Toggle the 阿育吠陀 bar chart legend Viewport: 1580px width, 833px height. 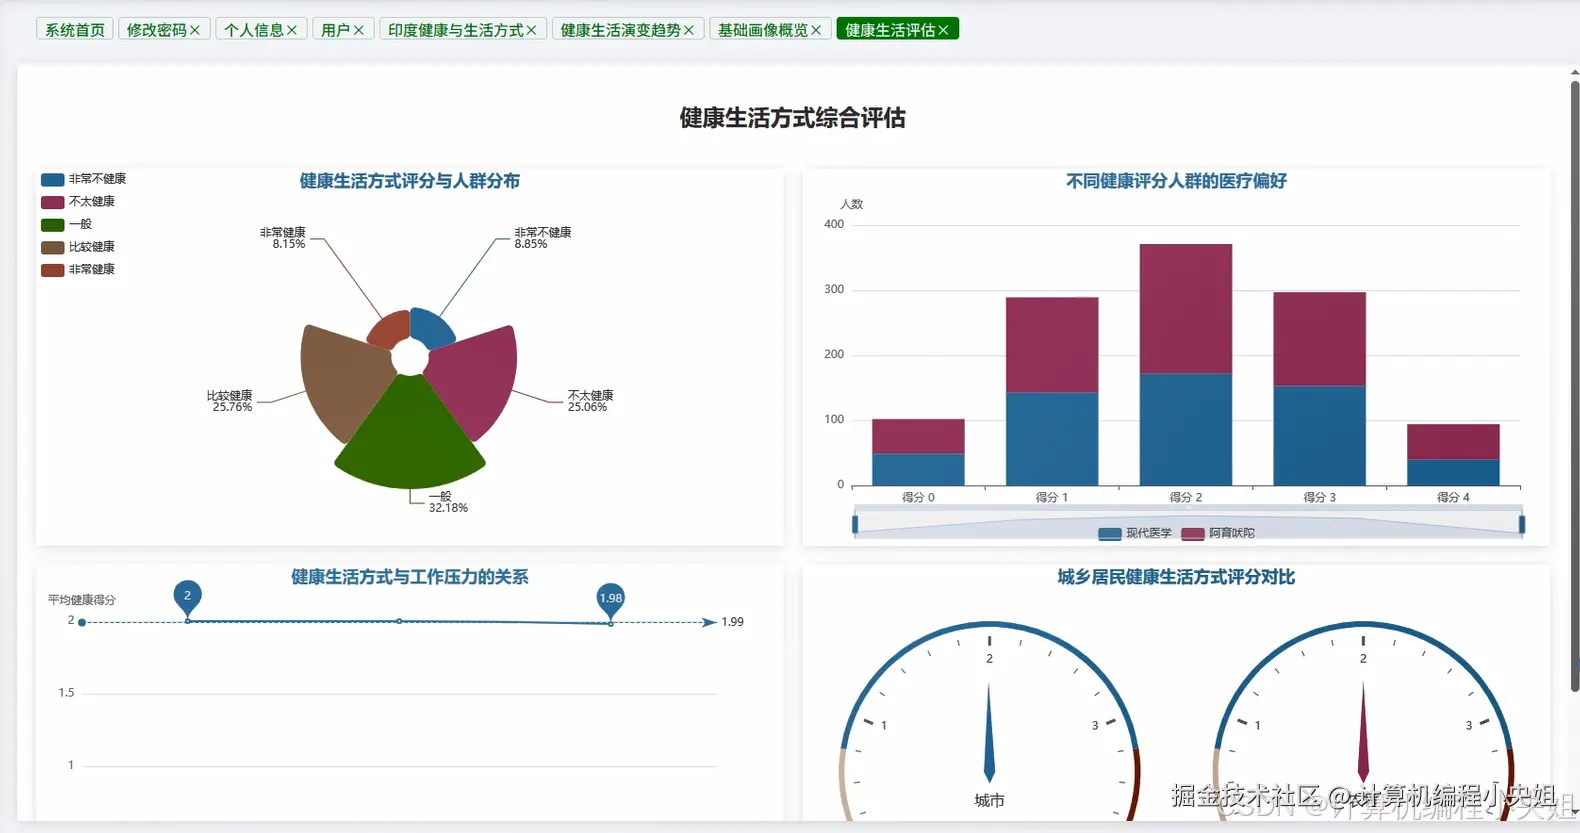pos(1218,533)
